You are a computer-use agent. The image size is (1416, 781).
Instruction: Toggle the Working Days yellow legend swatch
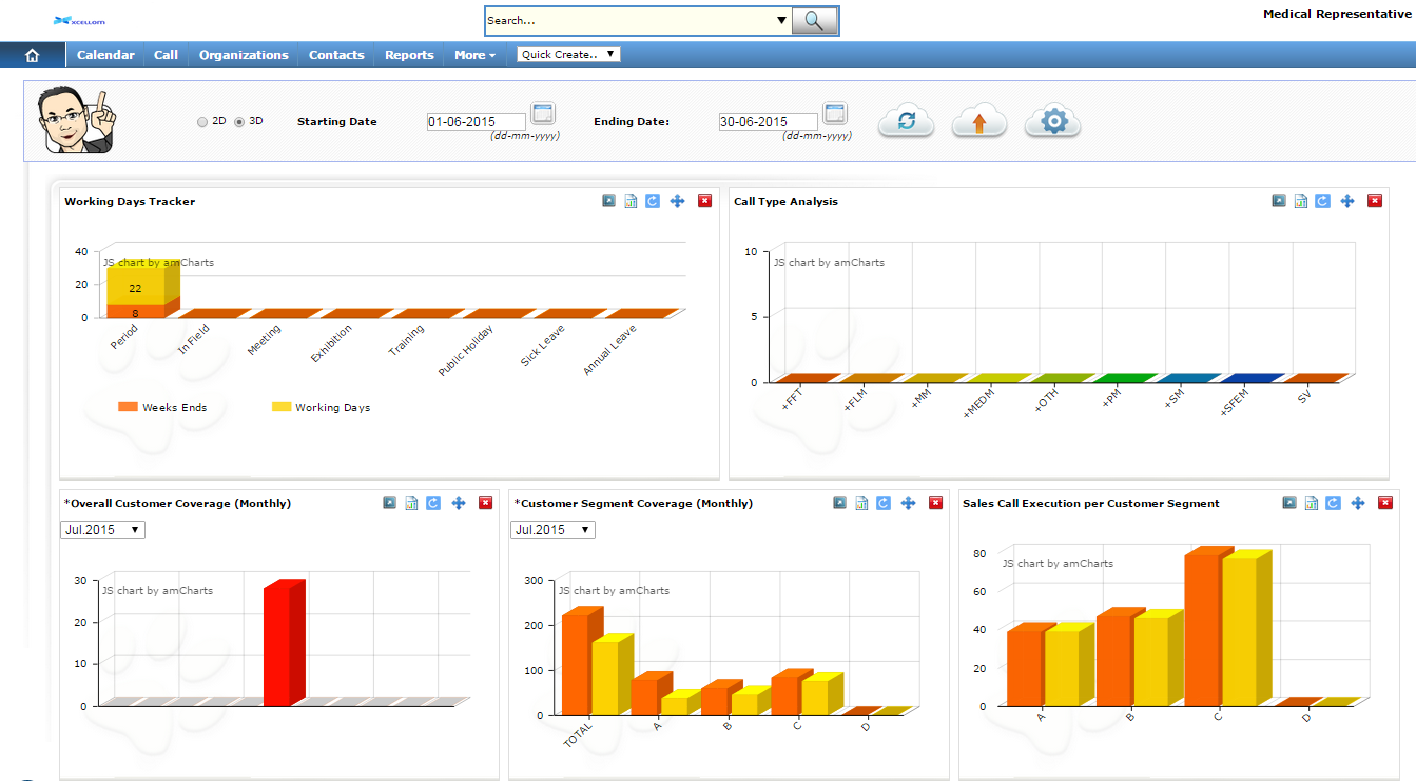pos(281,407)
